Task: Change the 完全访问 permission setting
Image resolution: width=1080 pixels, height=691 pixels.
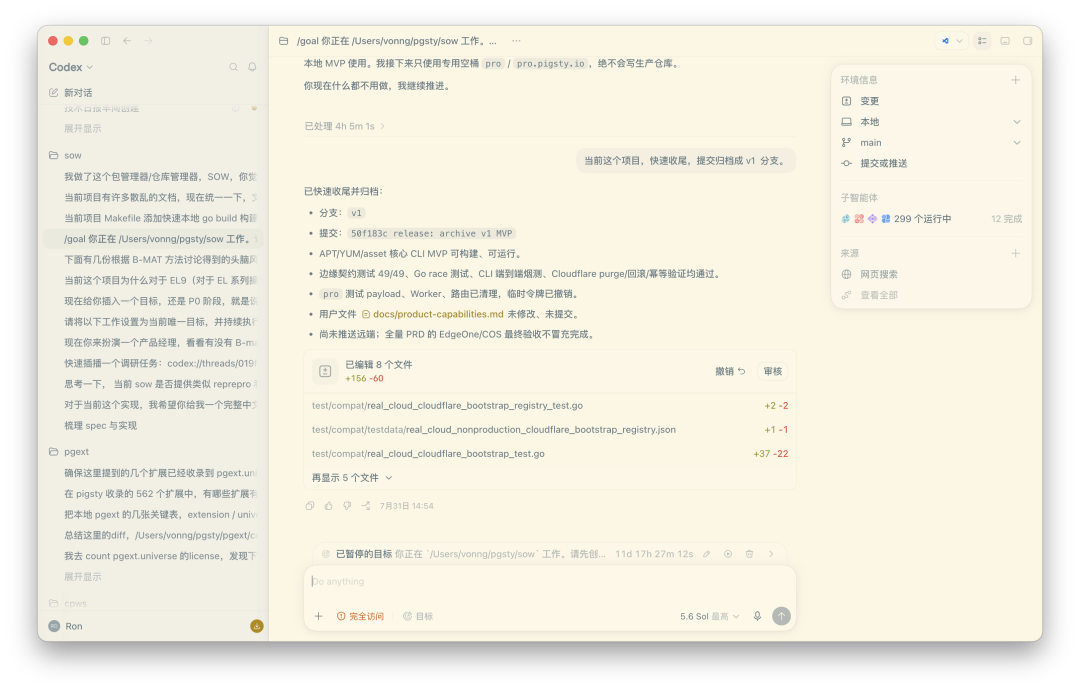Action: pos(360,616)
